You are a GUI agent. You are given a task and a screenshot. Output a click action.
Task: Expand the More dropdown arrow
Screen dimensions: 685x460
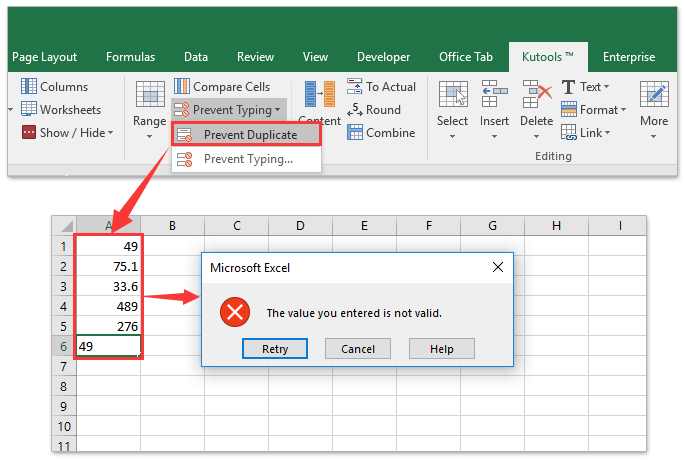(654, 137)
